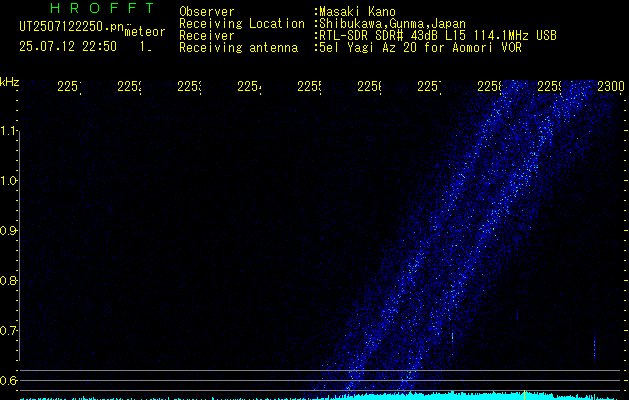Click the 2257 time axis label
Viewport: 629px width, 400px height.
(429, 86)
